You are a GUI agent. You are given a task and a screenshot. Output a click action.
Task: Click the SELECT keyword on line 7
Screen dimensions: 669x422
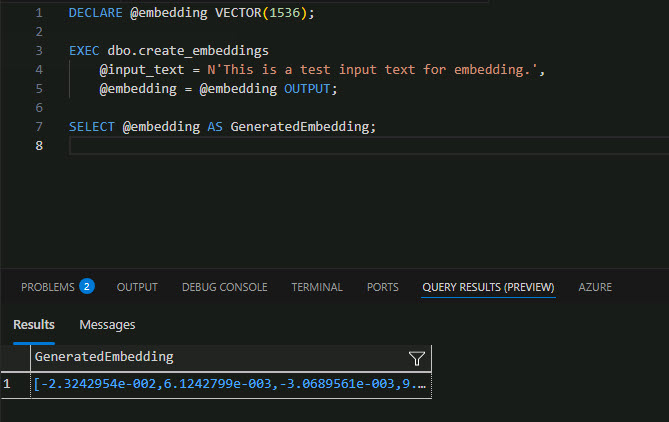pos(92,127)
